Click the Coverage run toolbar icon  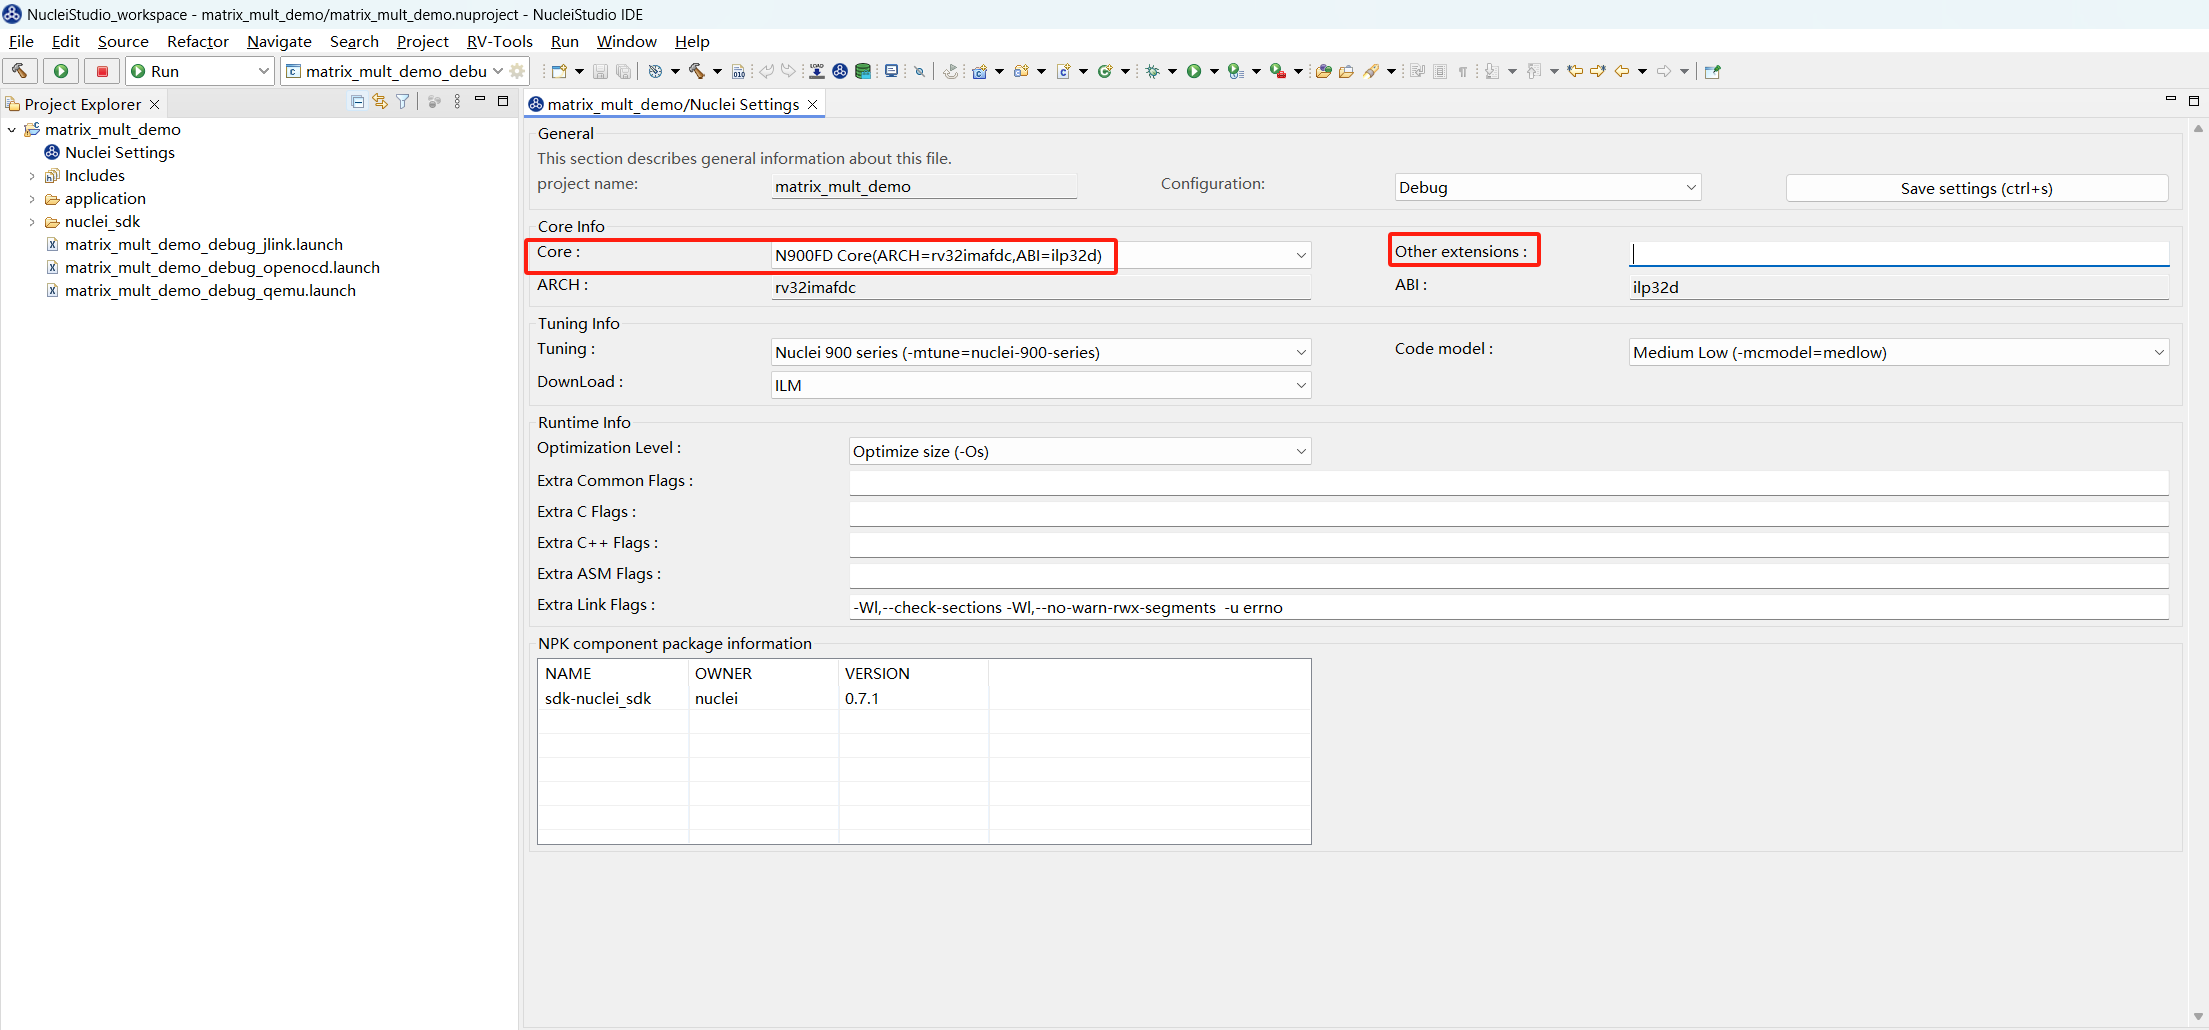[1236, 71]
